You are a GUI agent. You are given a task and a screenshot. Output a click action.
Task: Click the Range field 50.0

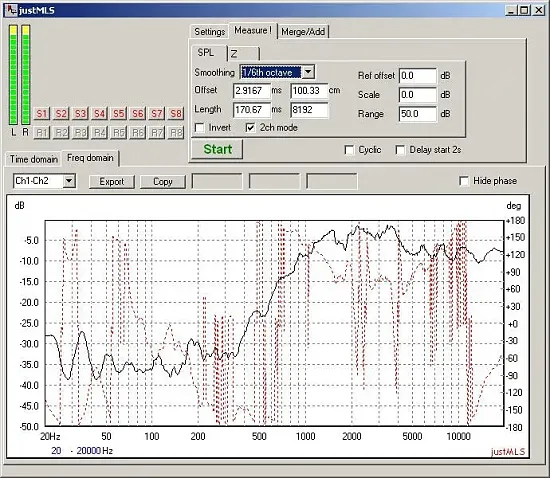pos(418,114)
